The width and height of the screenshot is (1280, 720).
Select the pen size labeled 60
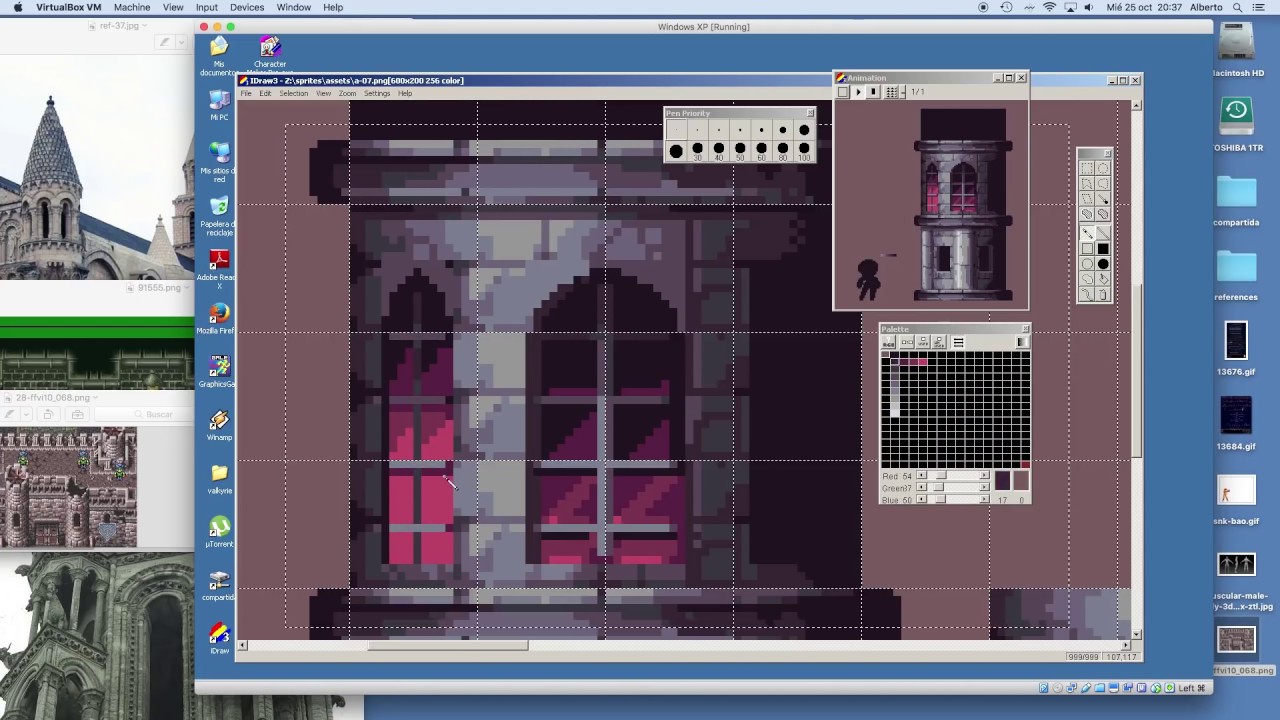(x=761, y=151)
